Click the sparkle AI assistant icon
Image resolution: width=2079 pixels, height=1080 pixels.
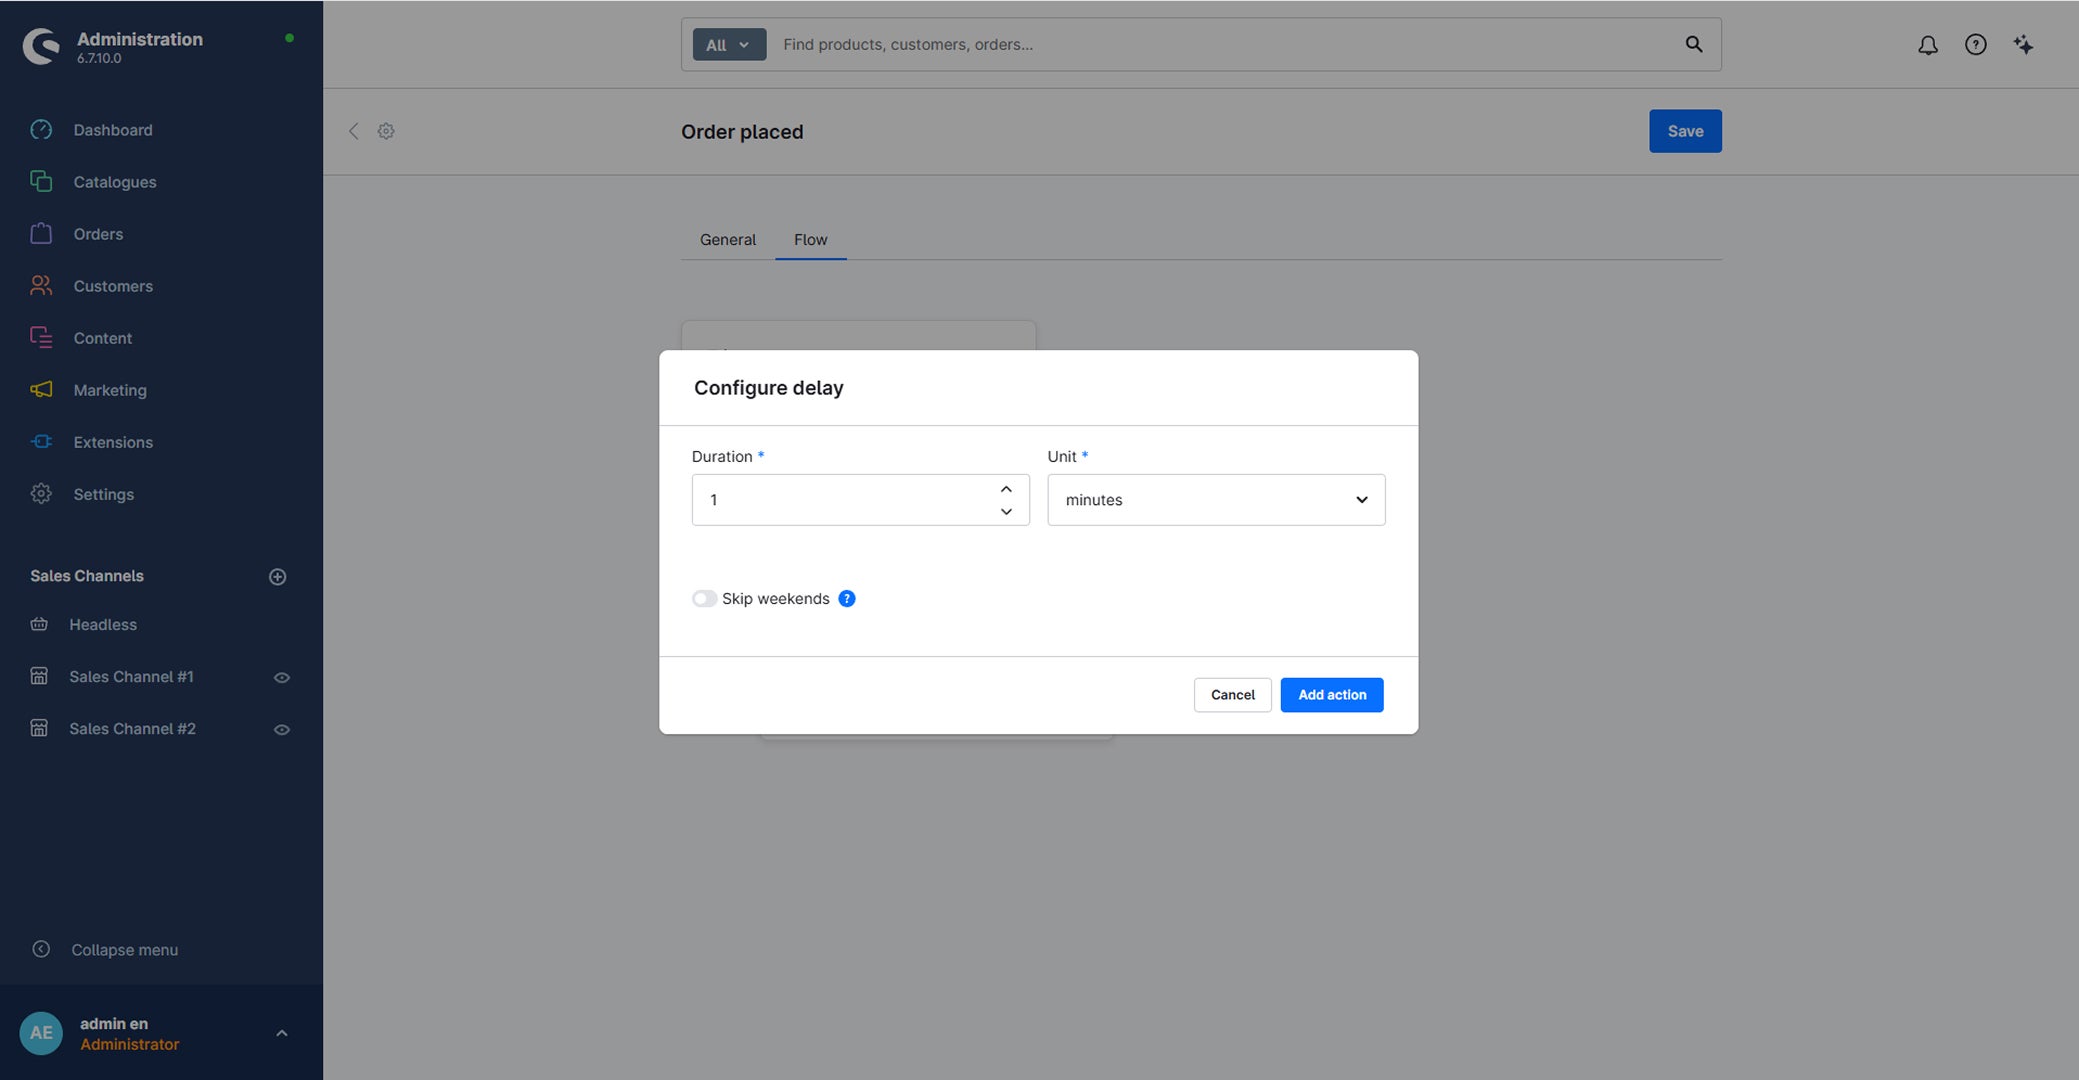[2023, 45]
